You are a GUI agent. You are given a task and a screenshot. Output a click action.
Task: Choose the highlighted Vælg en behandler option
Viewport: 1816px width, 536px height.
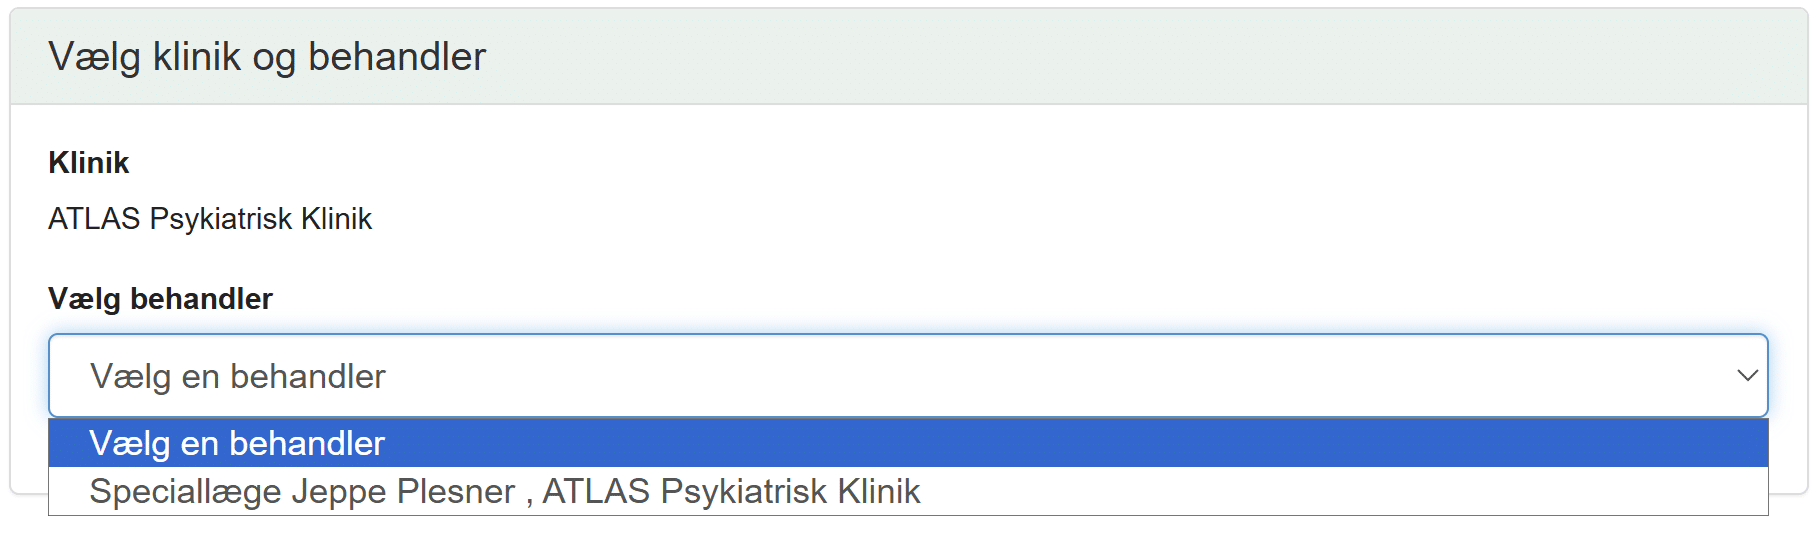(237, 443)
